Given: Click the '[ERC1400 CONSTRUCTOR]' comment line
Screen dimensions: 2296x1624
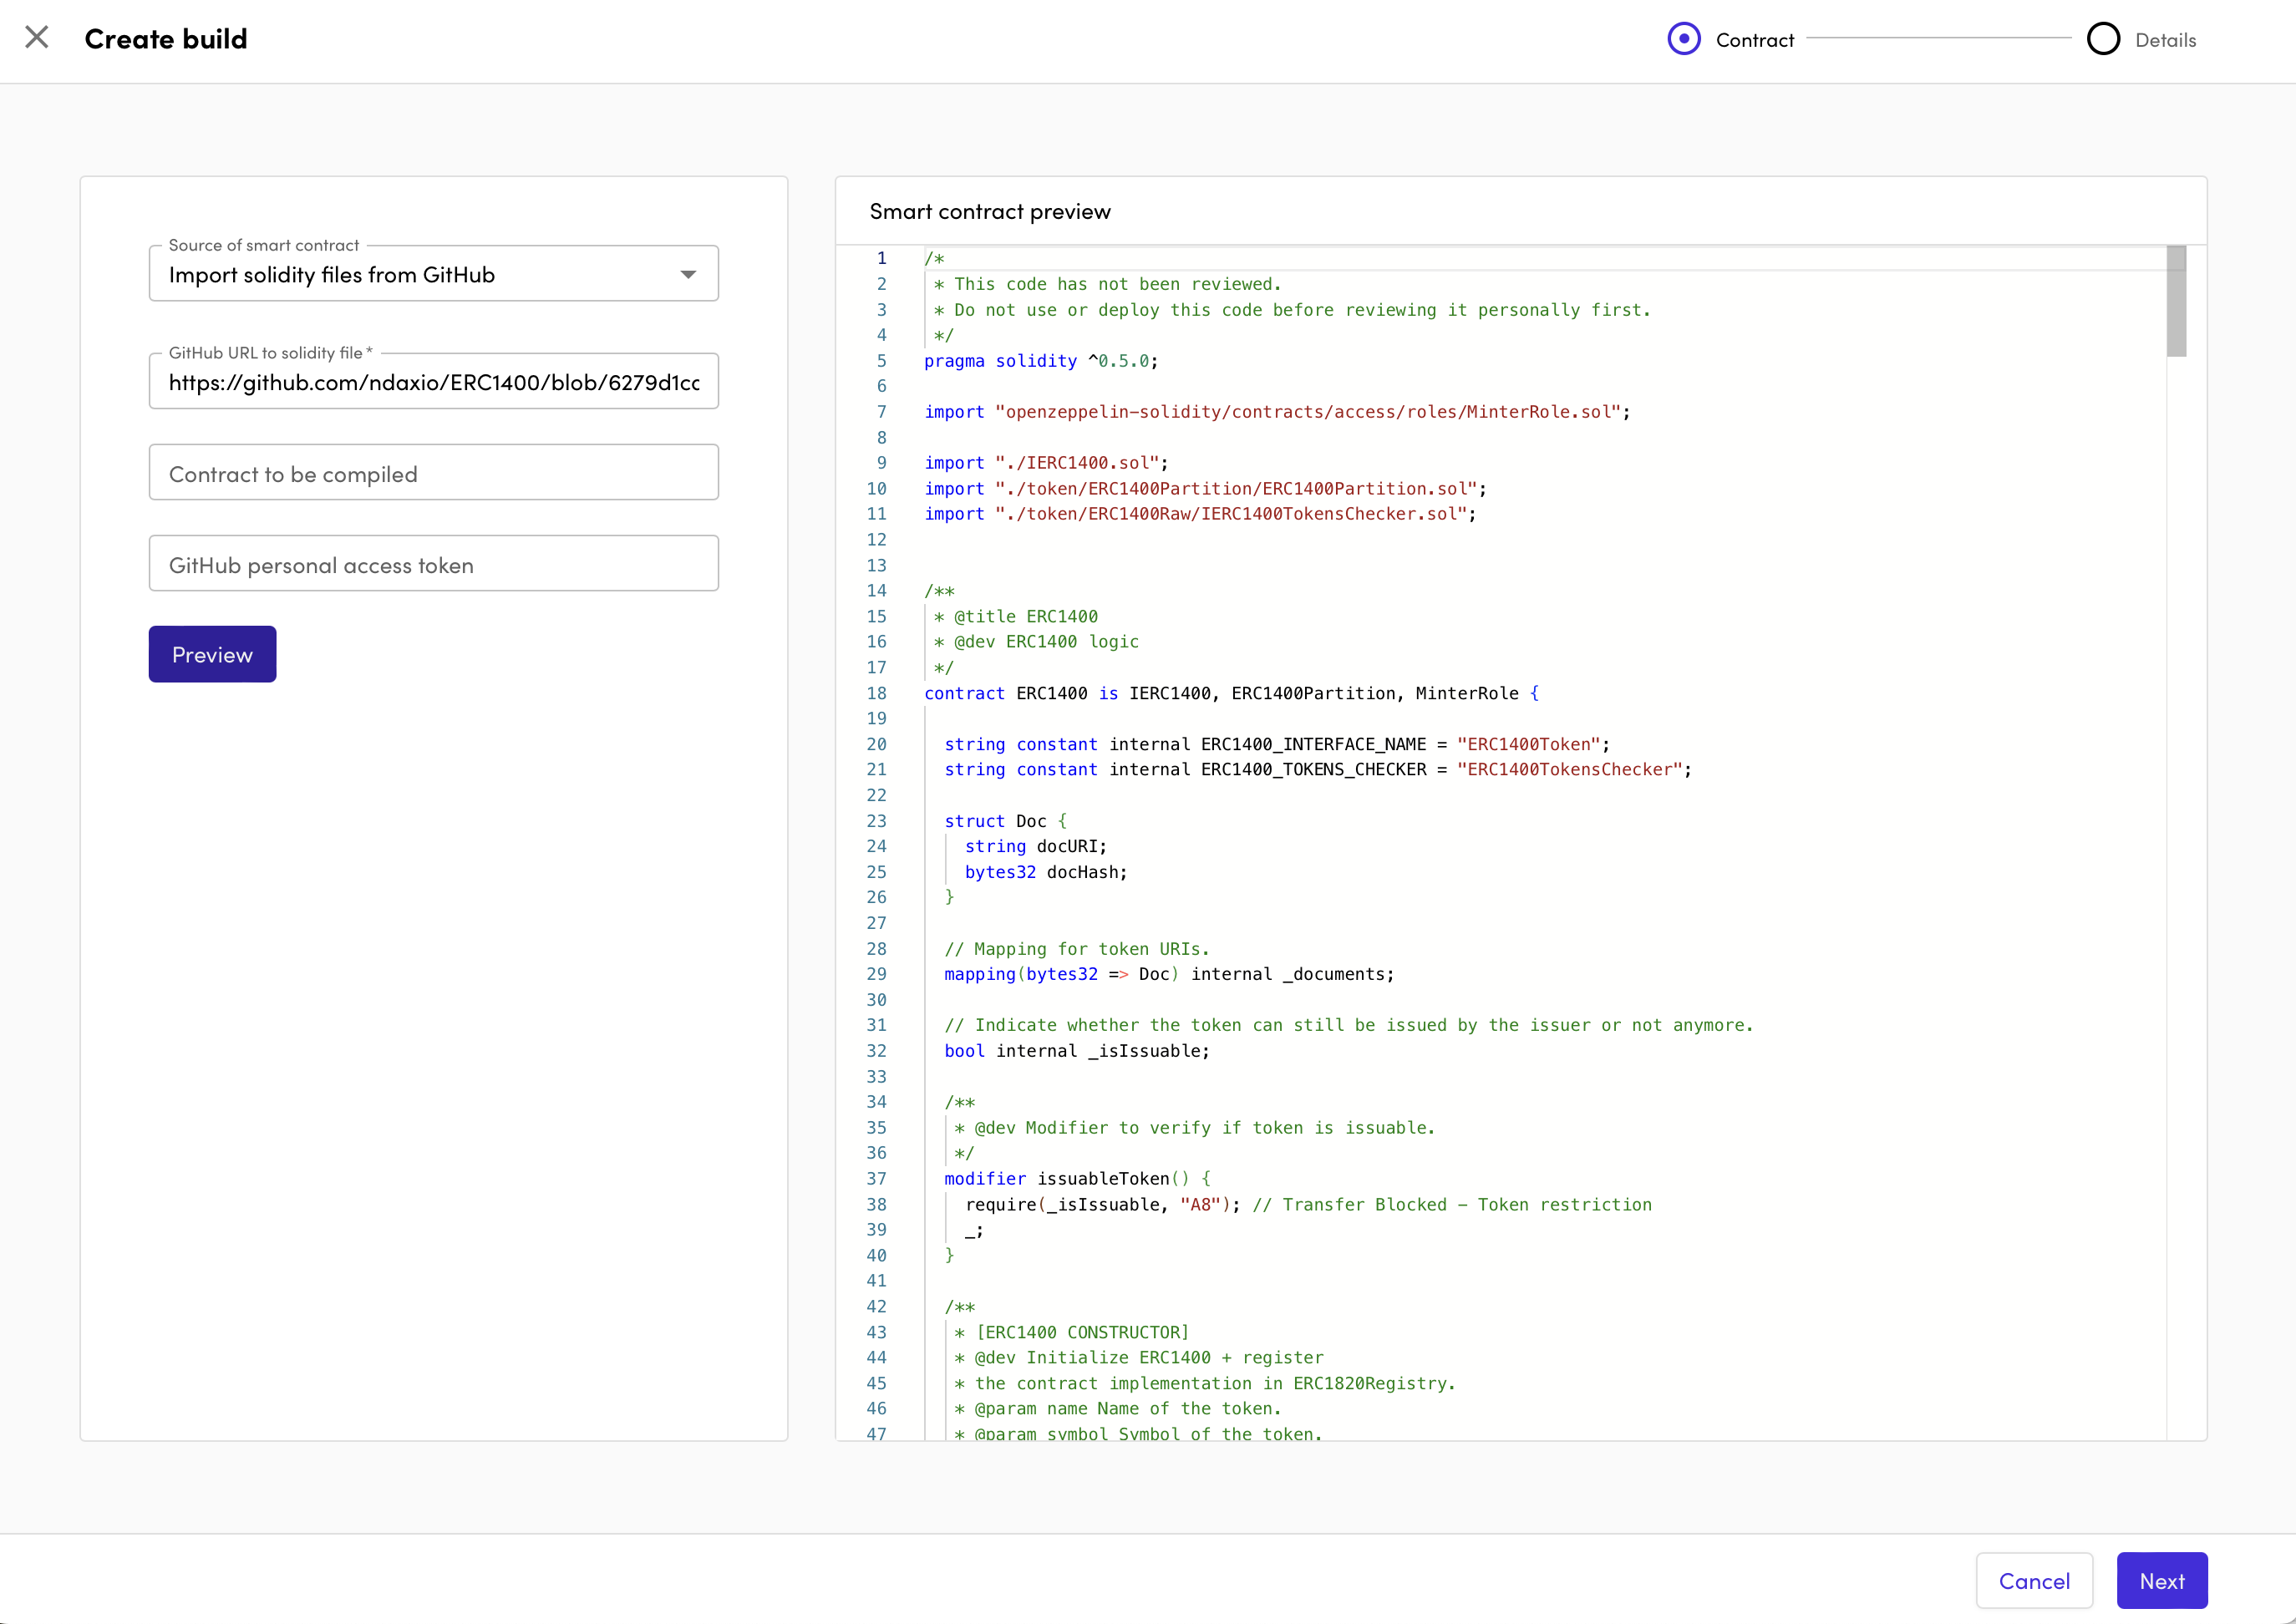Looking at the screenshot, I should pos(1072,1333).
